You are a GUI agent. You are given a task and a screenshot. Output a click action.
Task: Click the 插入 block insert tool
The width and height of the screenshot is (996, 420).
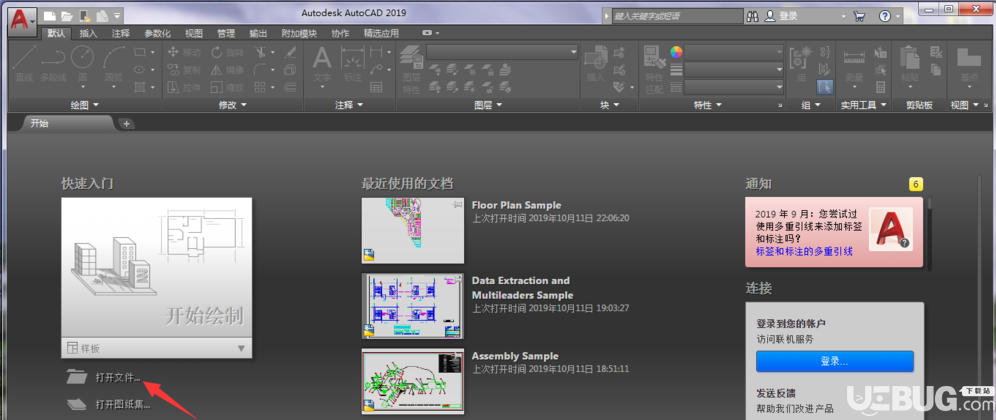pyautogui.click(x=596, y=65)
